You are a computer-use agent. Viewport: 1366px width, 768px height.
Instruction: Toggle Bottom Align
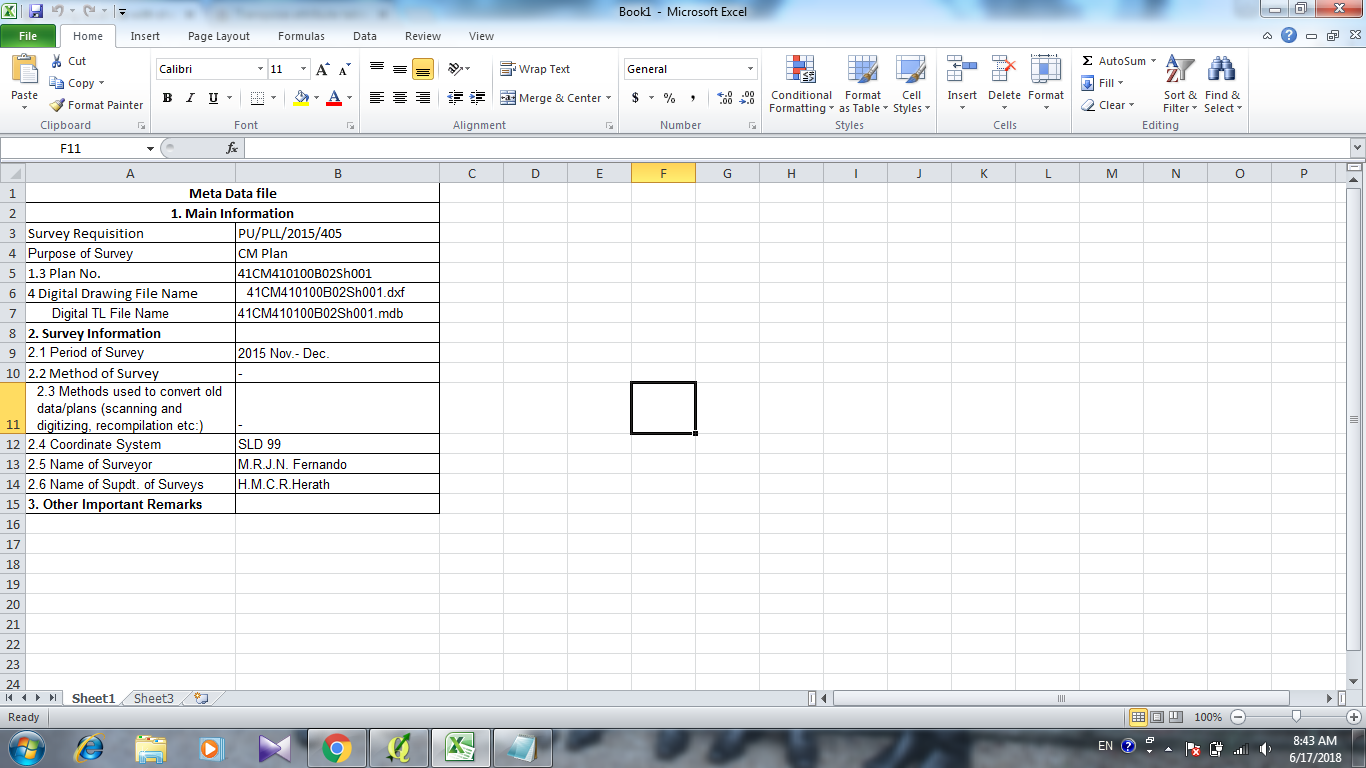(423, 69)
